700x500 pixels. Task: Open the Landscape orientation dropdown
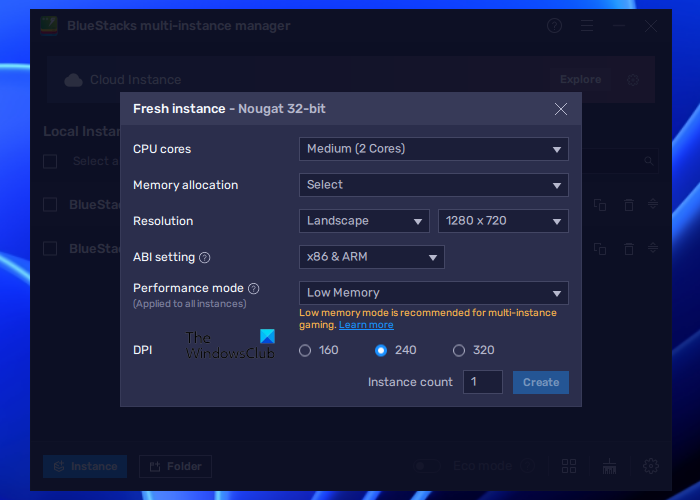tap(364, 221)
